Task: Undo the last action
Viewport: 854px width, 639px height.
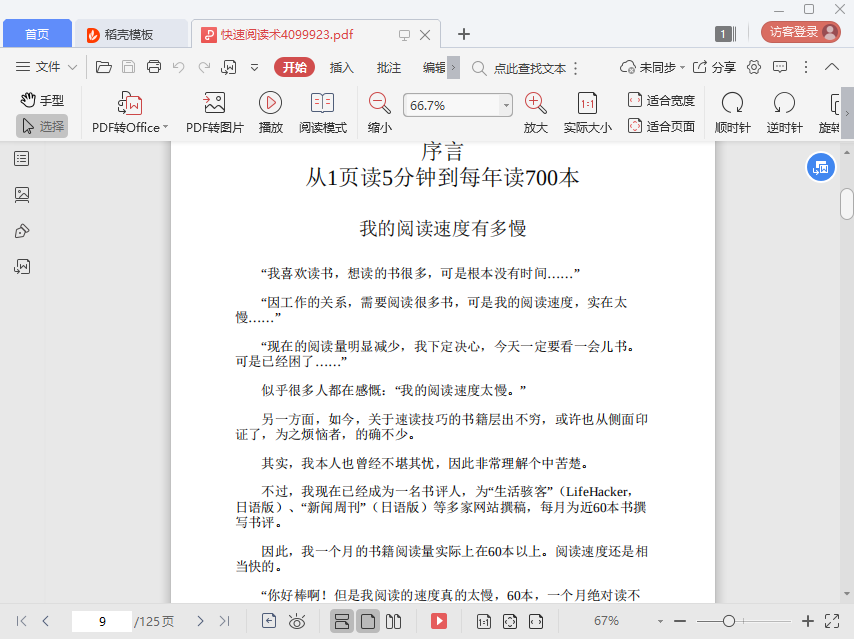Action: [179, 67]
